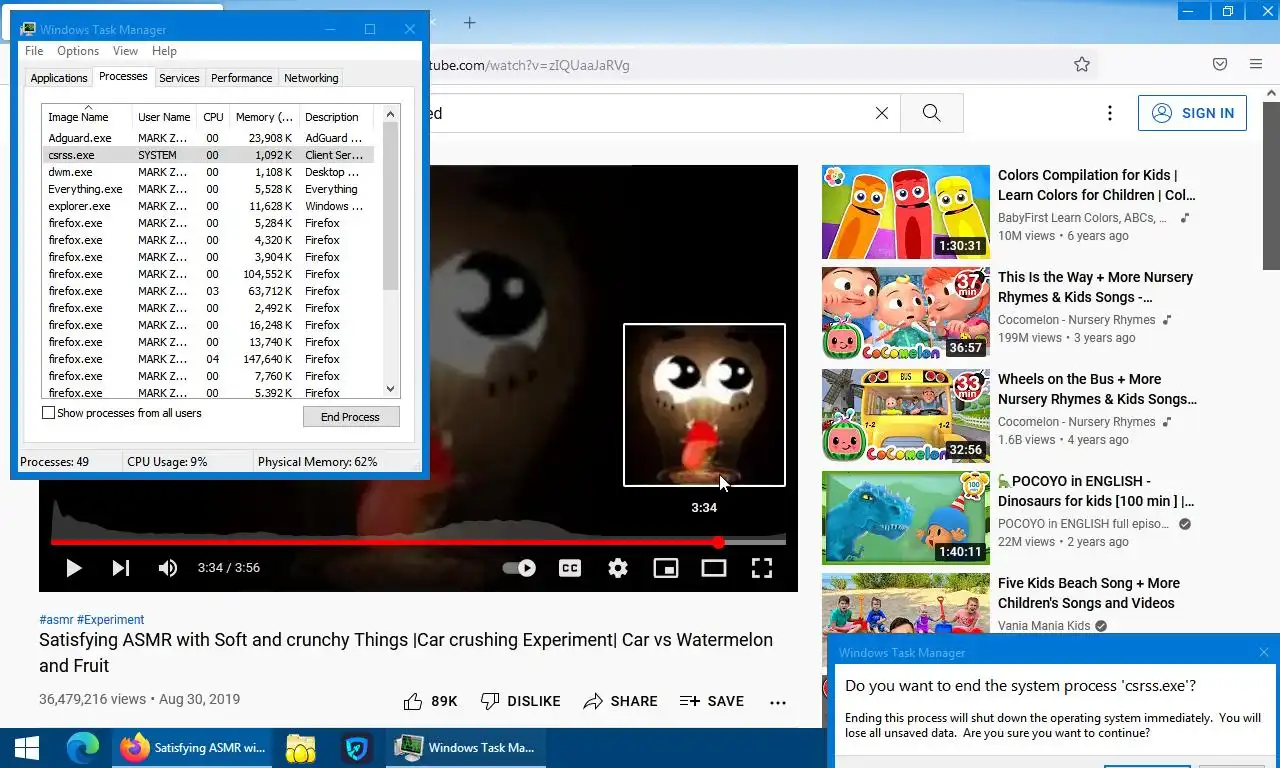This screenshot has width=1280, height=768.
Task: Open more actions ellipsis under video
Action: click(778, 702)
